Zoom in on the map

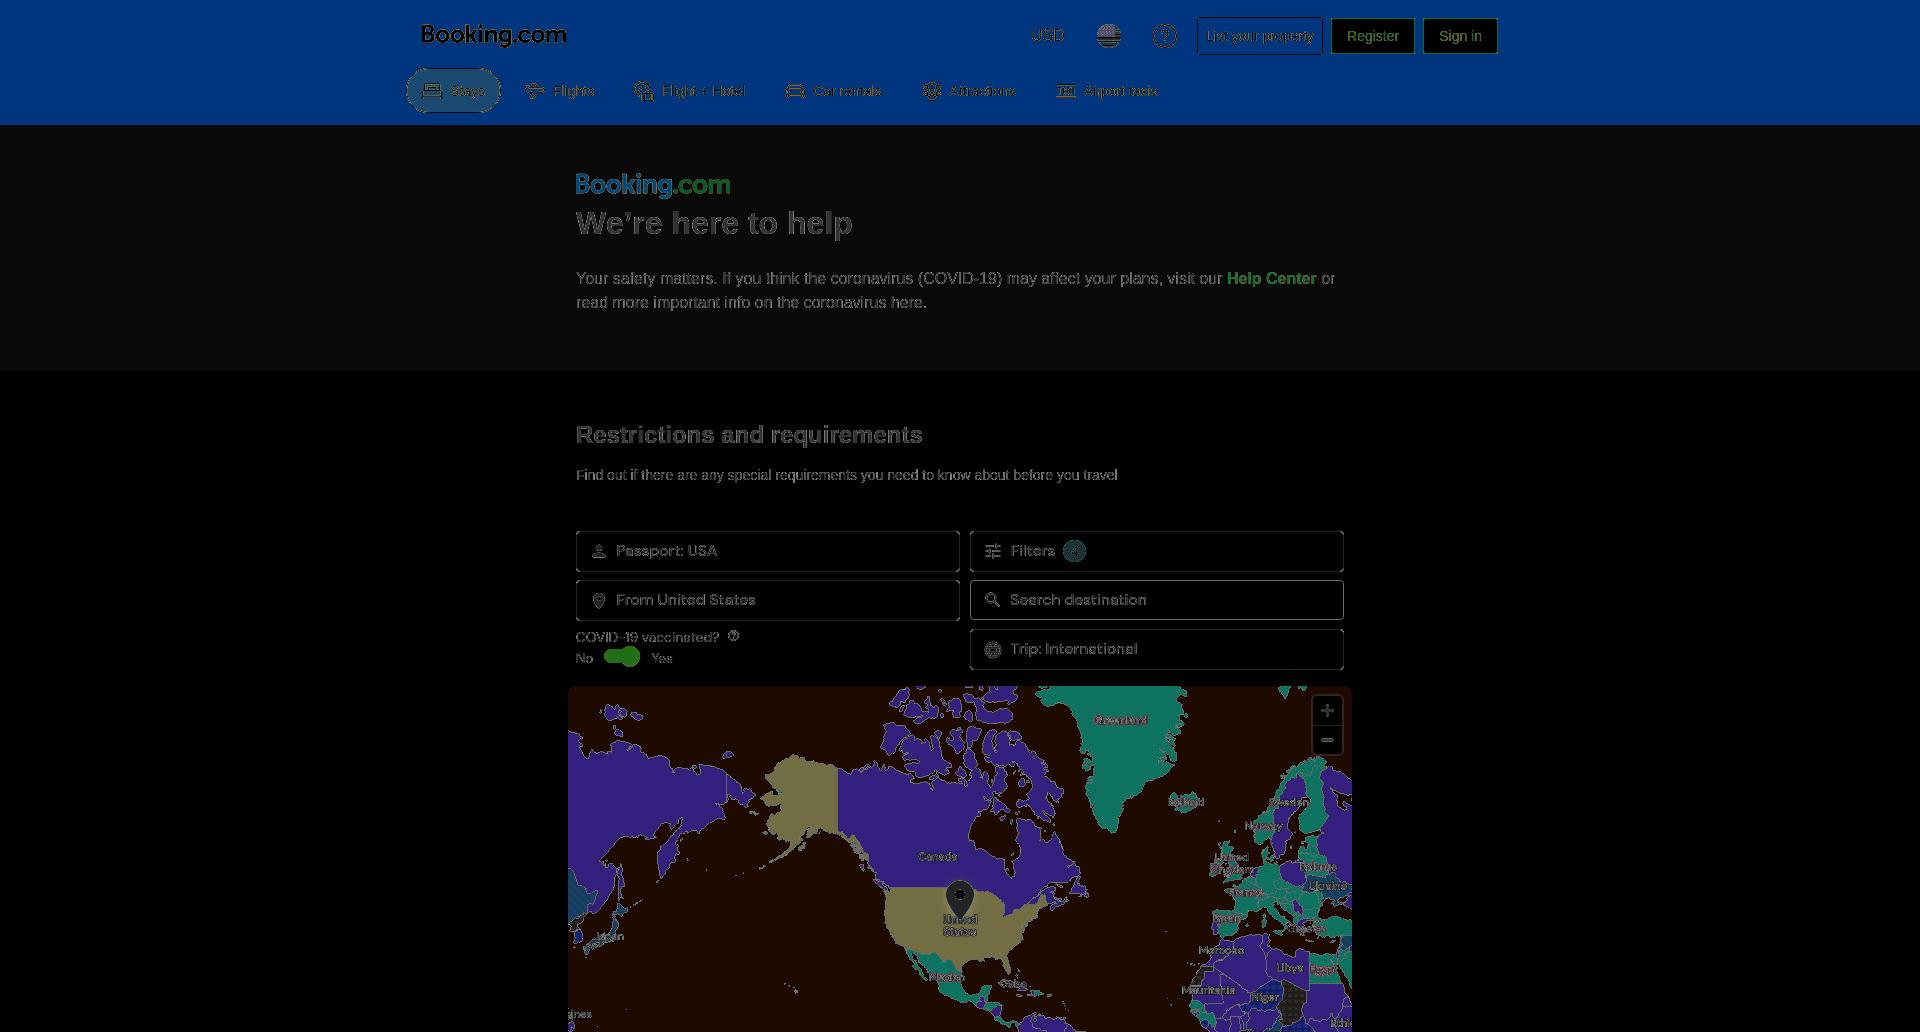1327,710
